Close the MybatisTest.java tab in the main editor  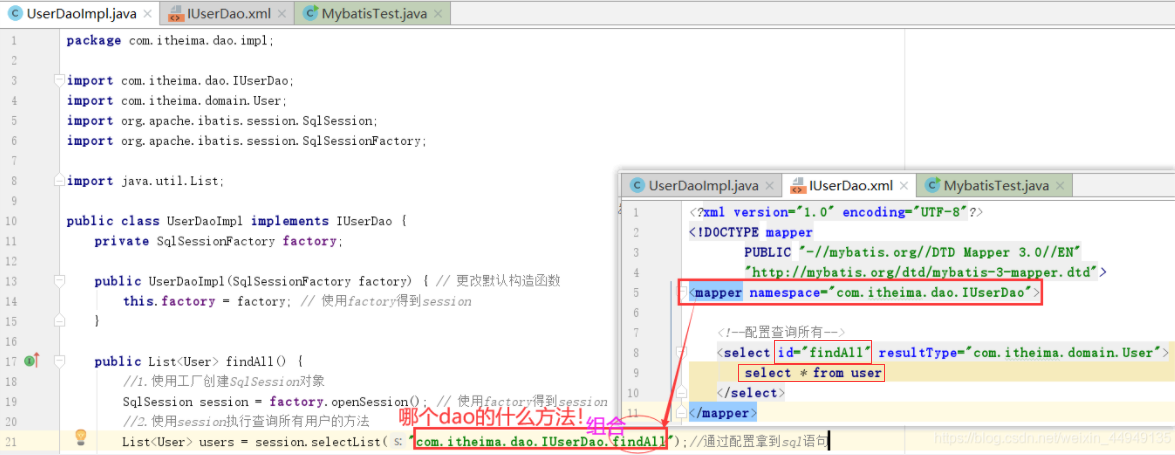pos(438,13)
